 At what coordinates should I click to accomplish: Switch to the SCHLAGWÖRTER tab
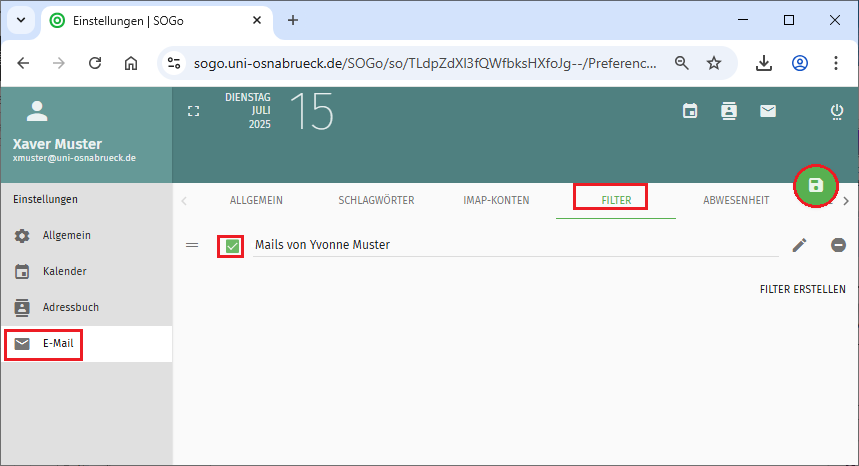376,200
